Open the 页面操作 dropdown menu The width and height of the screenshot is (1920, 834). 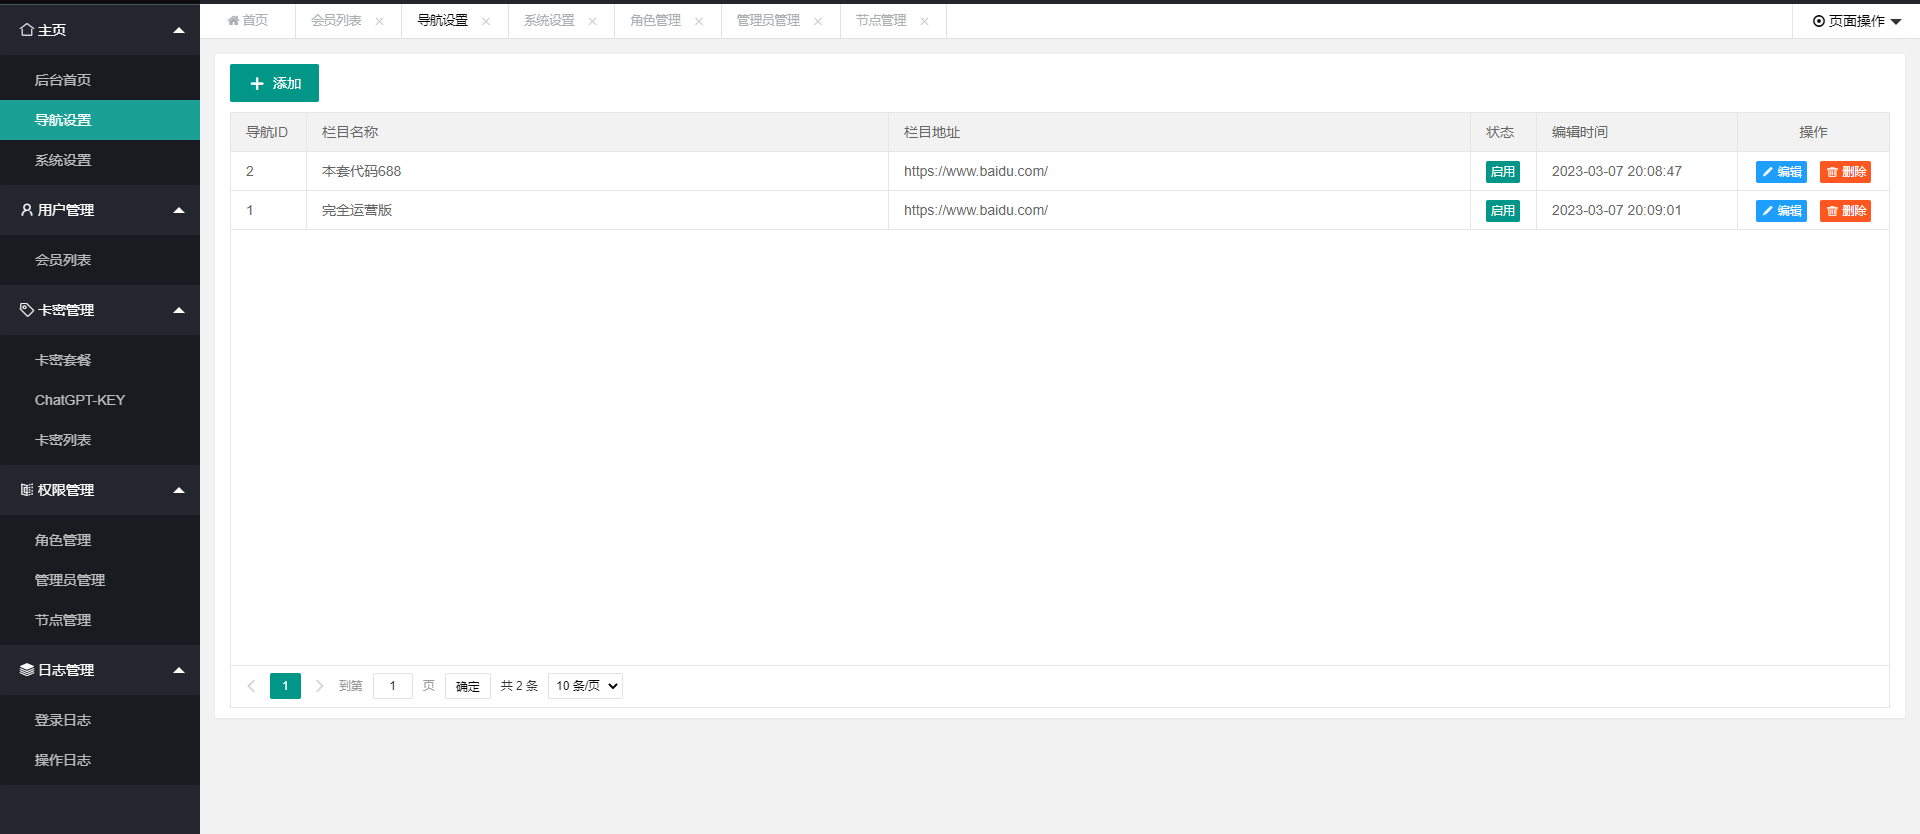(1856, 21)
